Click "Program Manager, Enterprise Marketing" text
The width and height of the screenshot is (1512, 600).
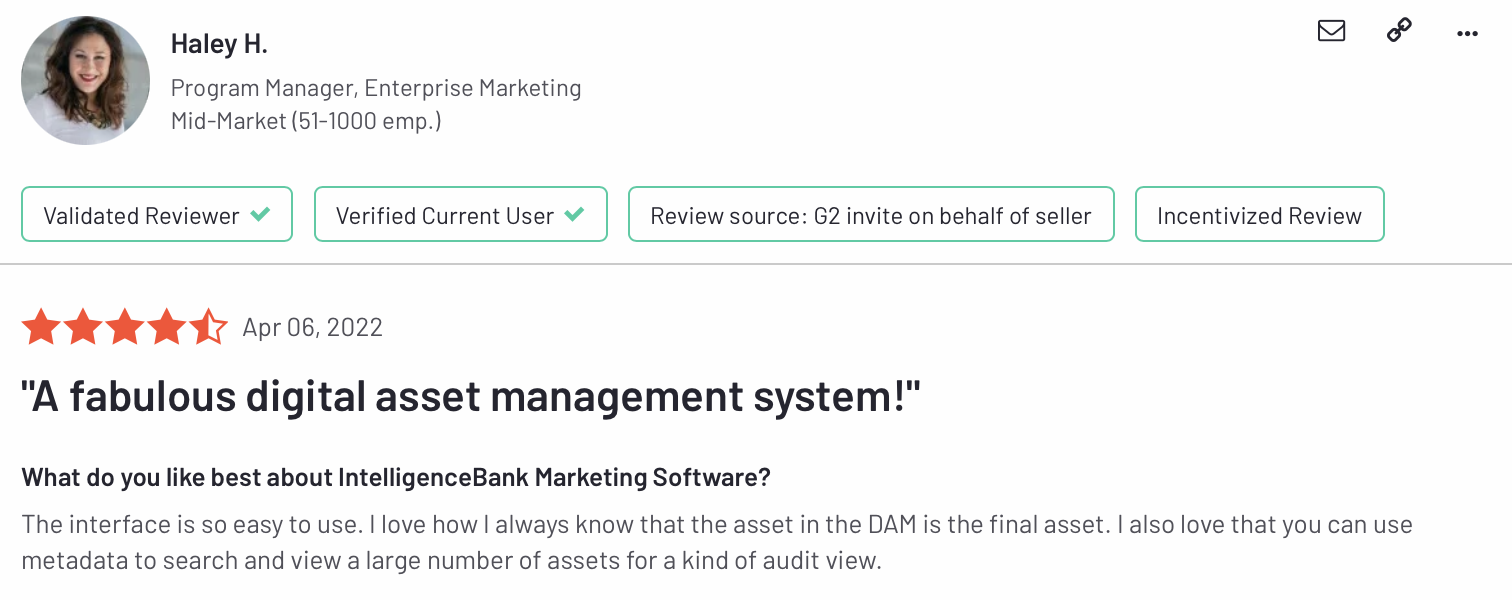tap(376, 88)
